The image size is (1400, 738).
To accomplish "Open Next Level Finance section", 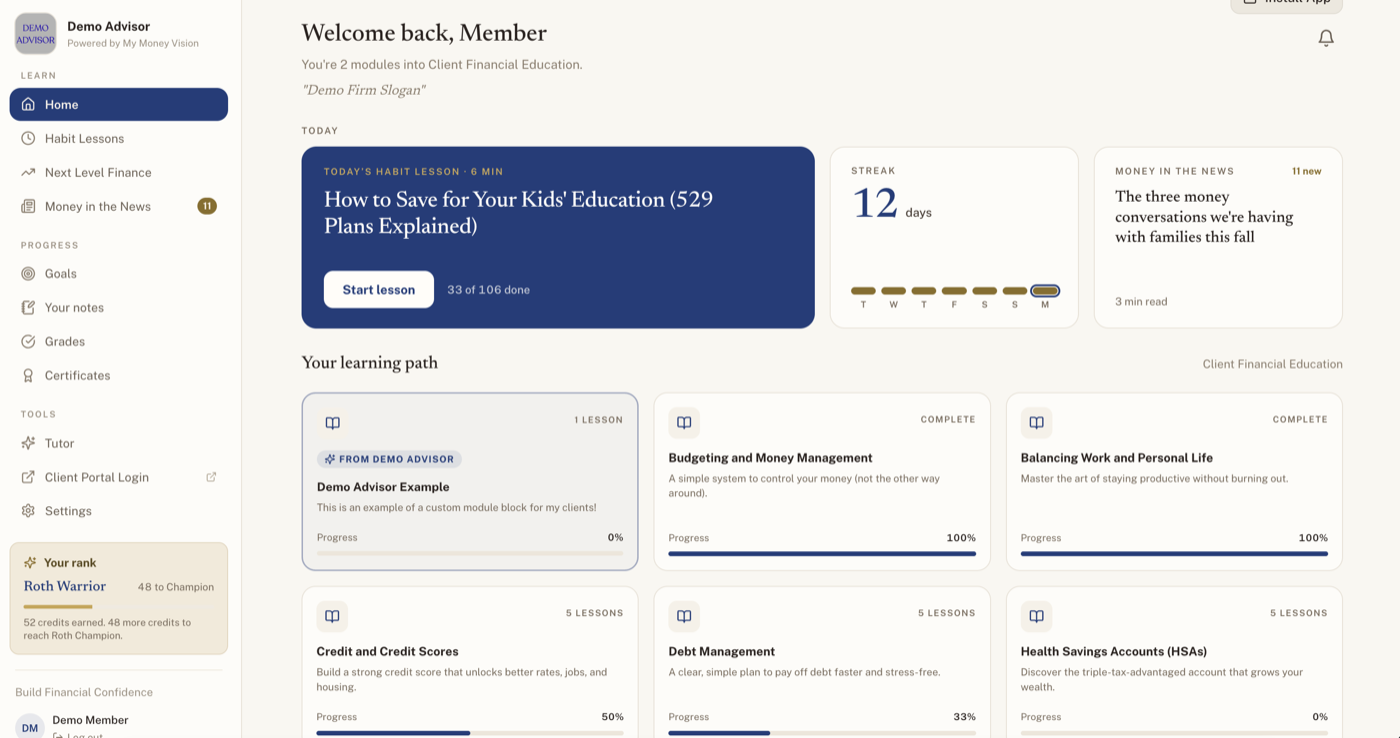I will point(119,172).
